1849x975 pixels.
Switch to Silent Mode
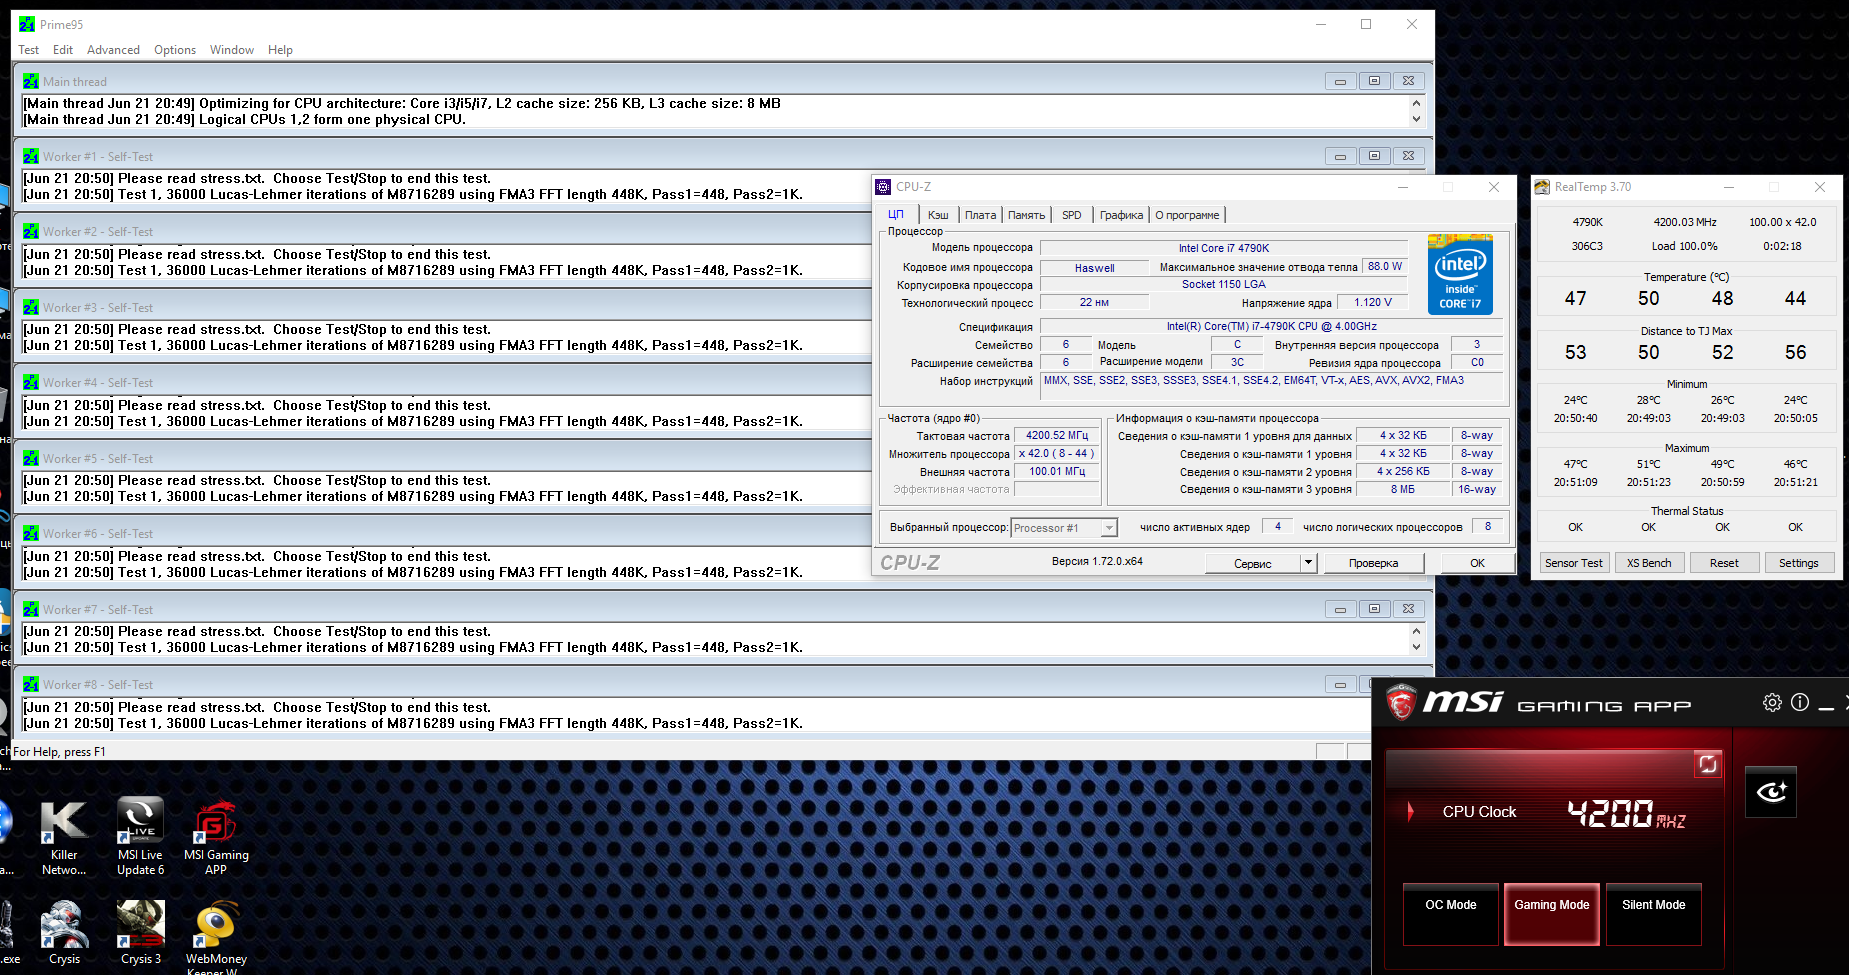pyautogui.click(x=1653, y=913)
